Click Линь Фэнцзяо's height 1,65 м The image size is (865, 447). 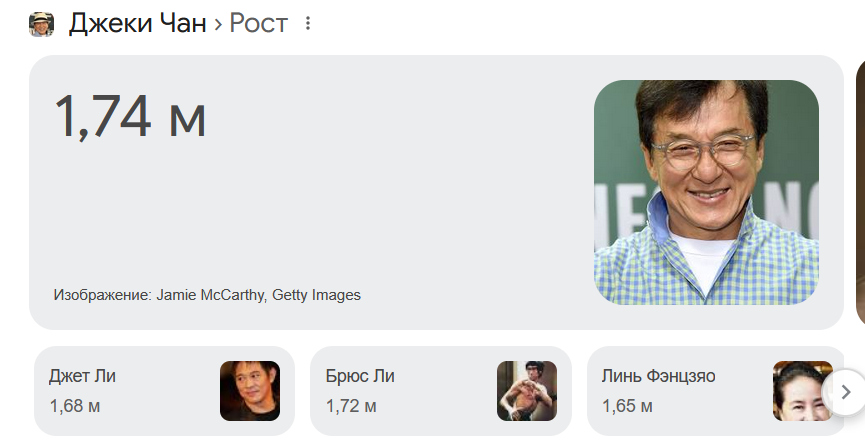pos(627,406)
